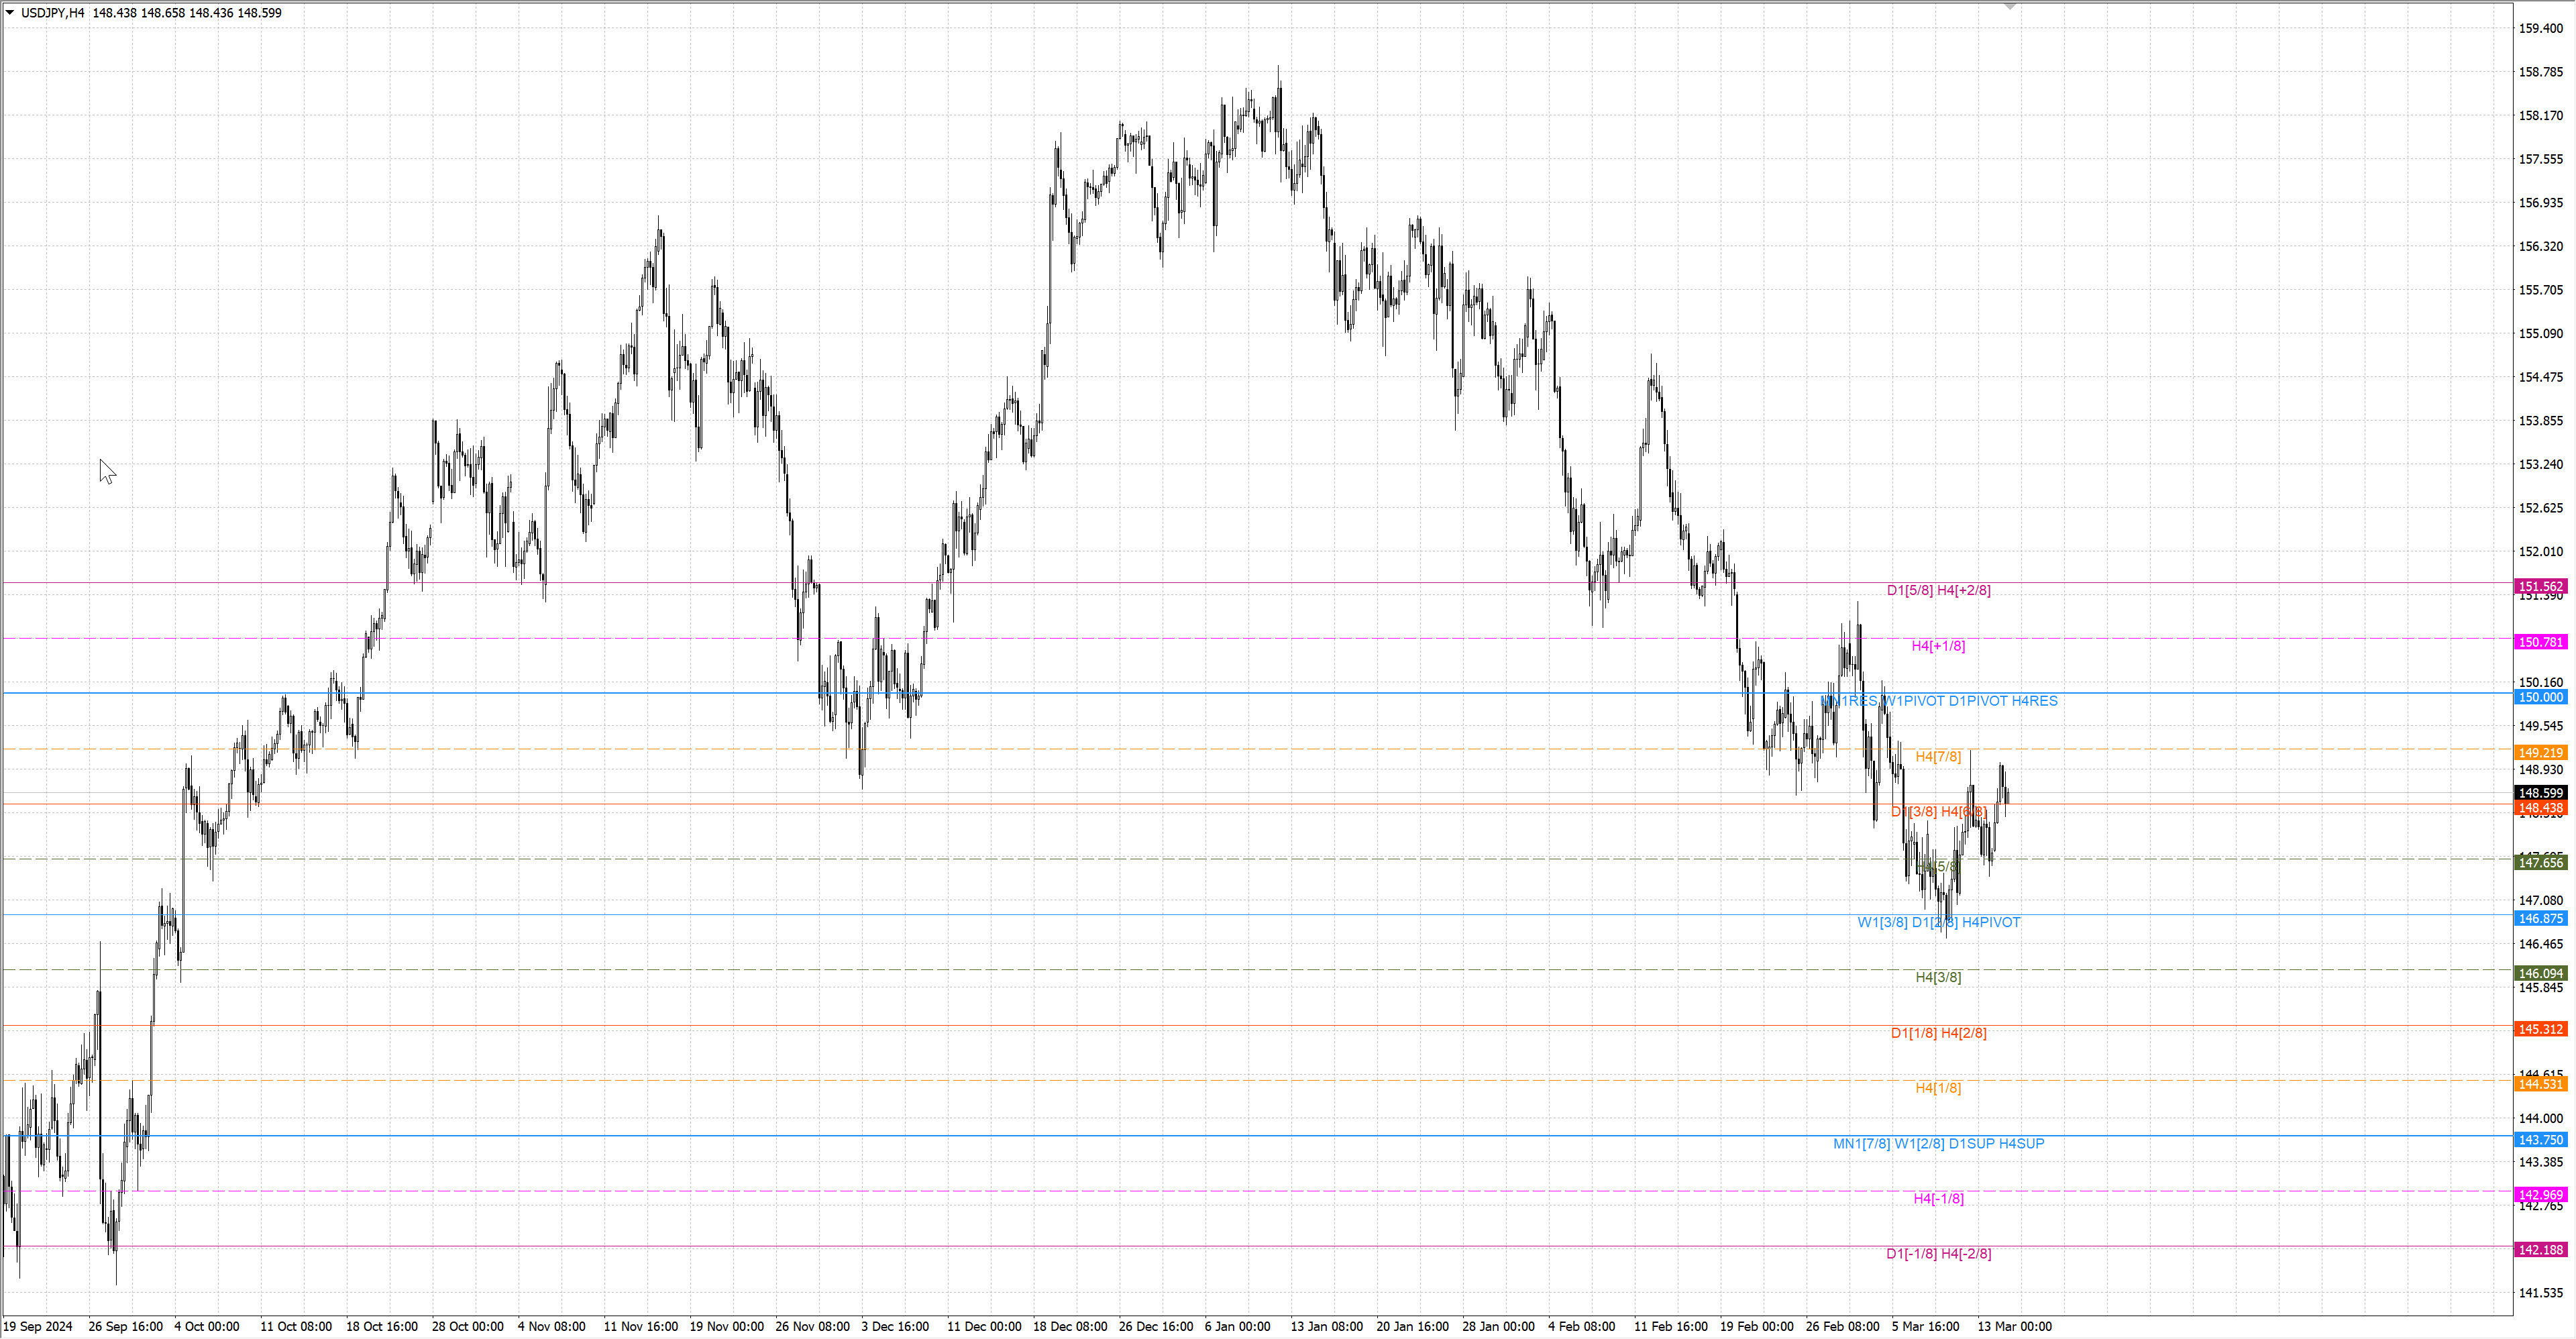Click the orange 149.219 price tag
The width and height of the screenshot is (2576, 1339).
2540,752
